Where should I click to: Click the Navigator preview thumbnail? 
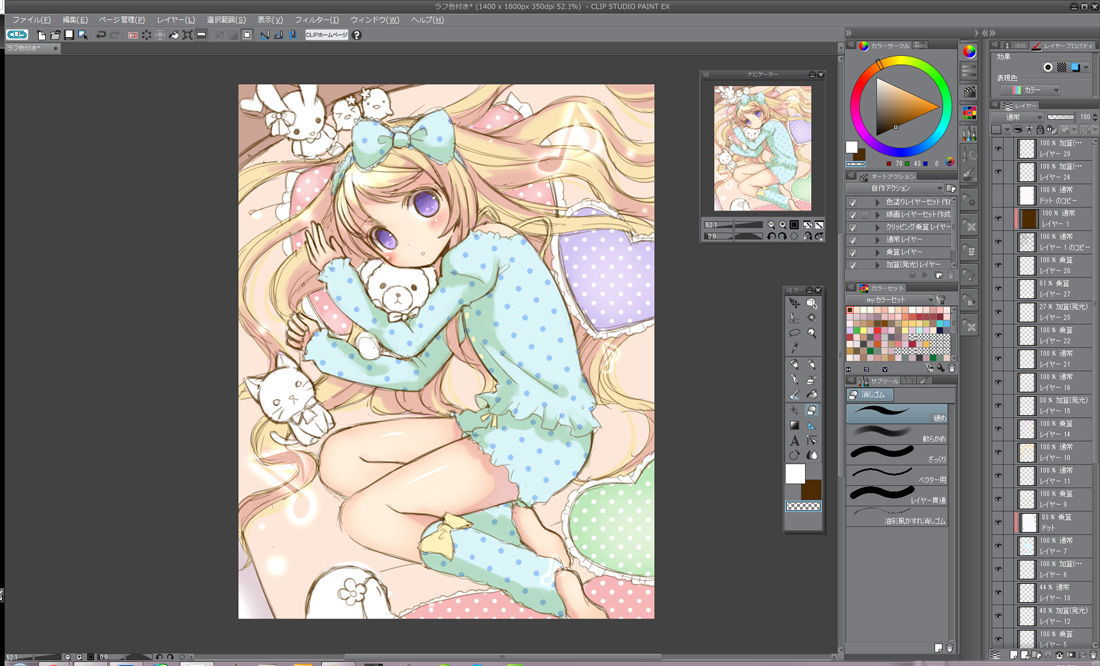[x=763, y=148]
